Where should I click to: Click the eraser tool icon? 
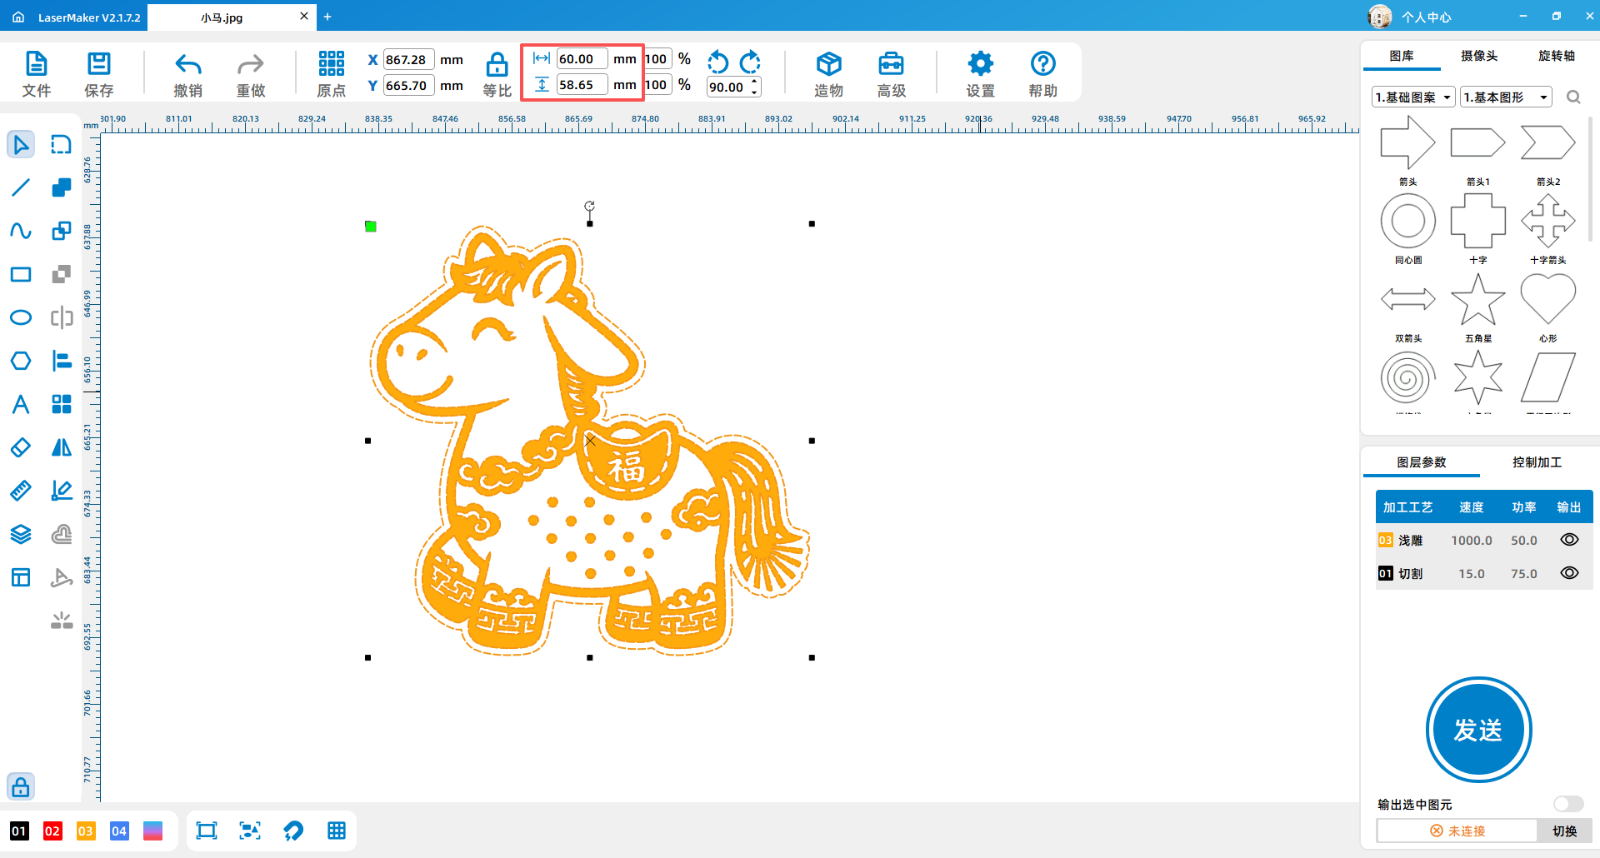[20, 447]
